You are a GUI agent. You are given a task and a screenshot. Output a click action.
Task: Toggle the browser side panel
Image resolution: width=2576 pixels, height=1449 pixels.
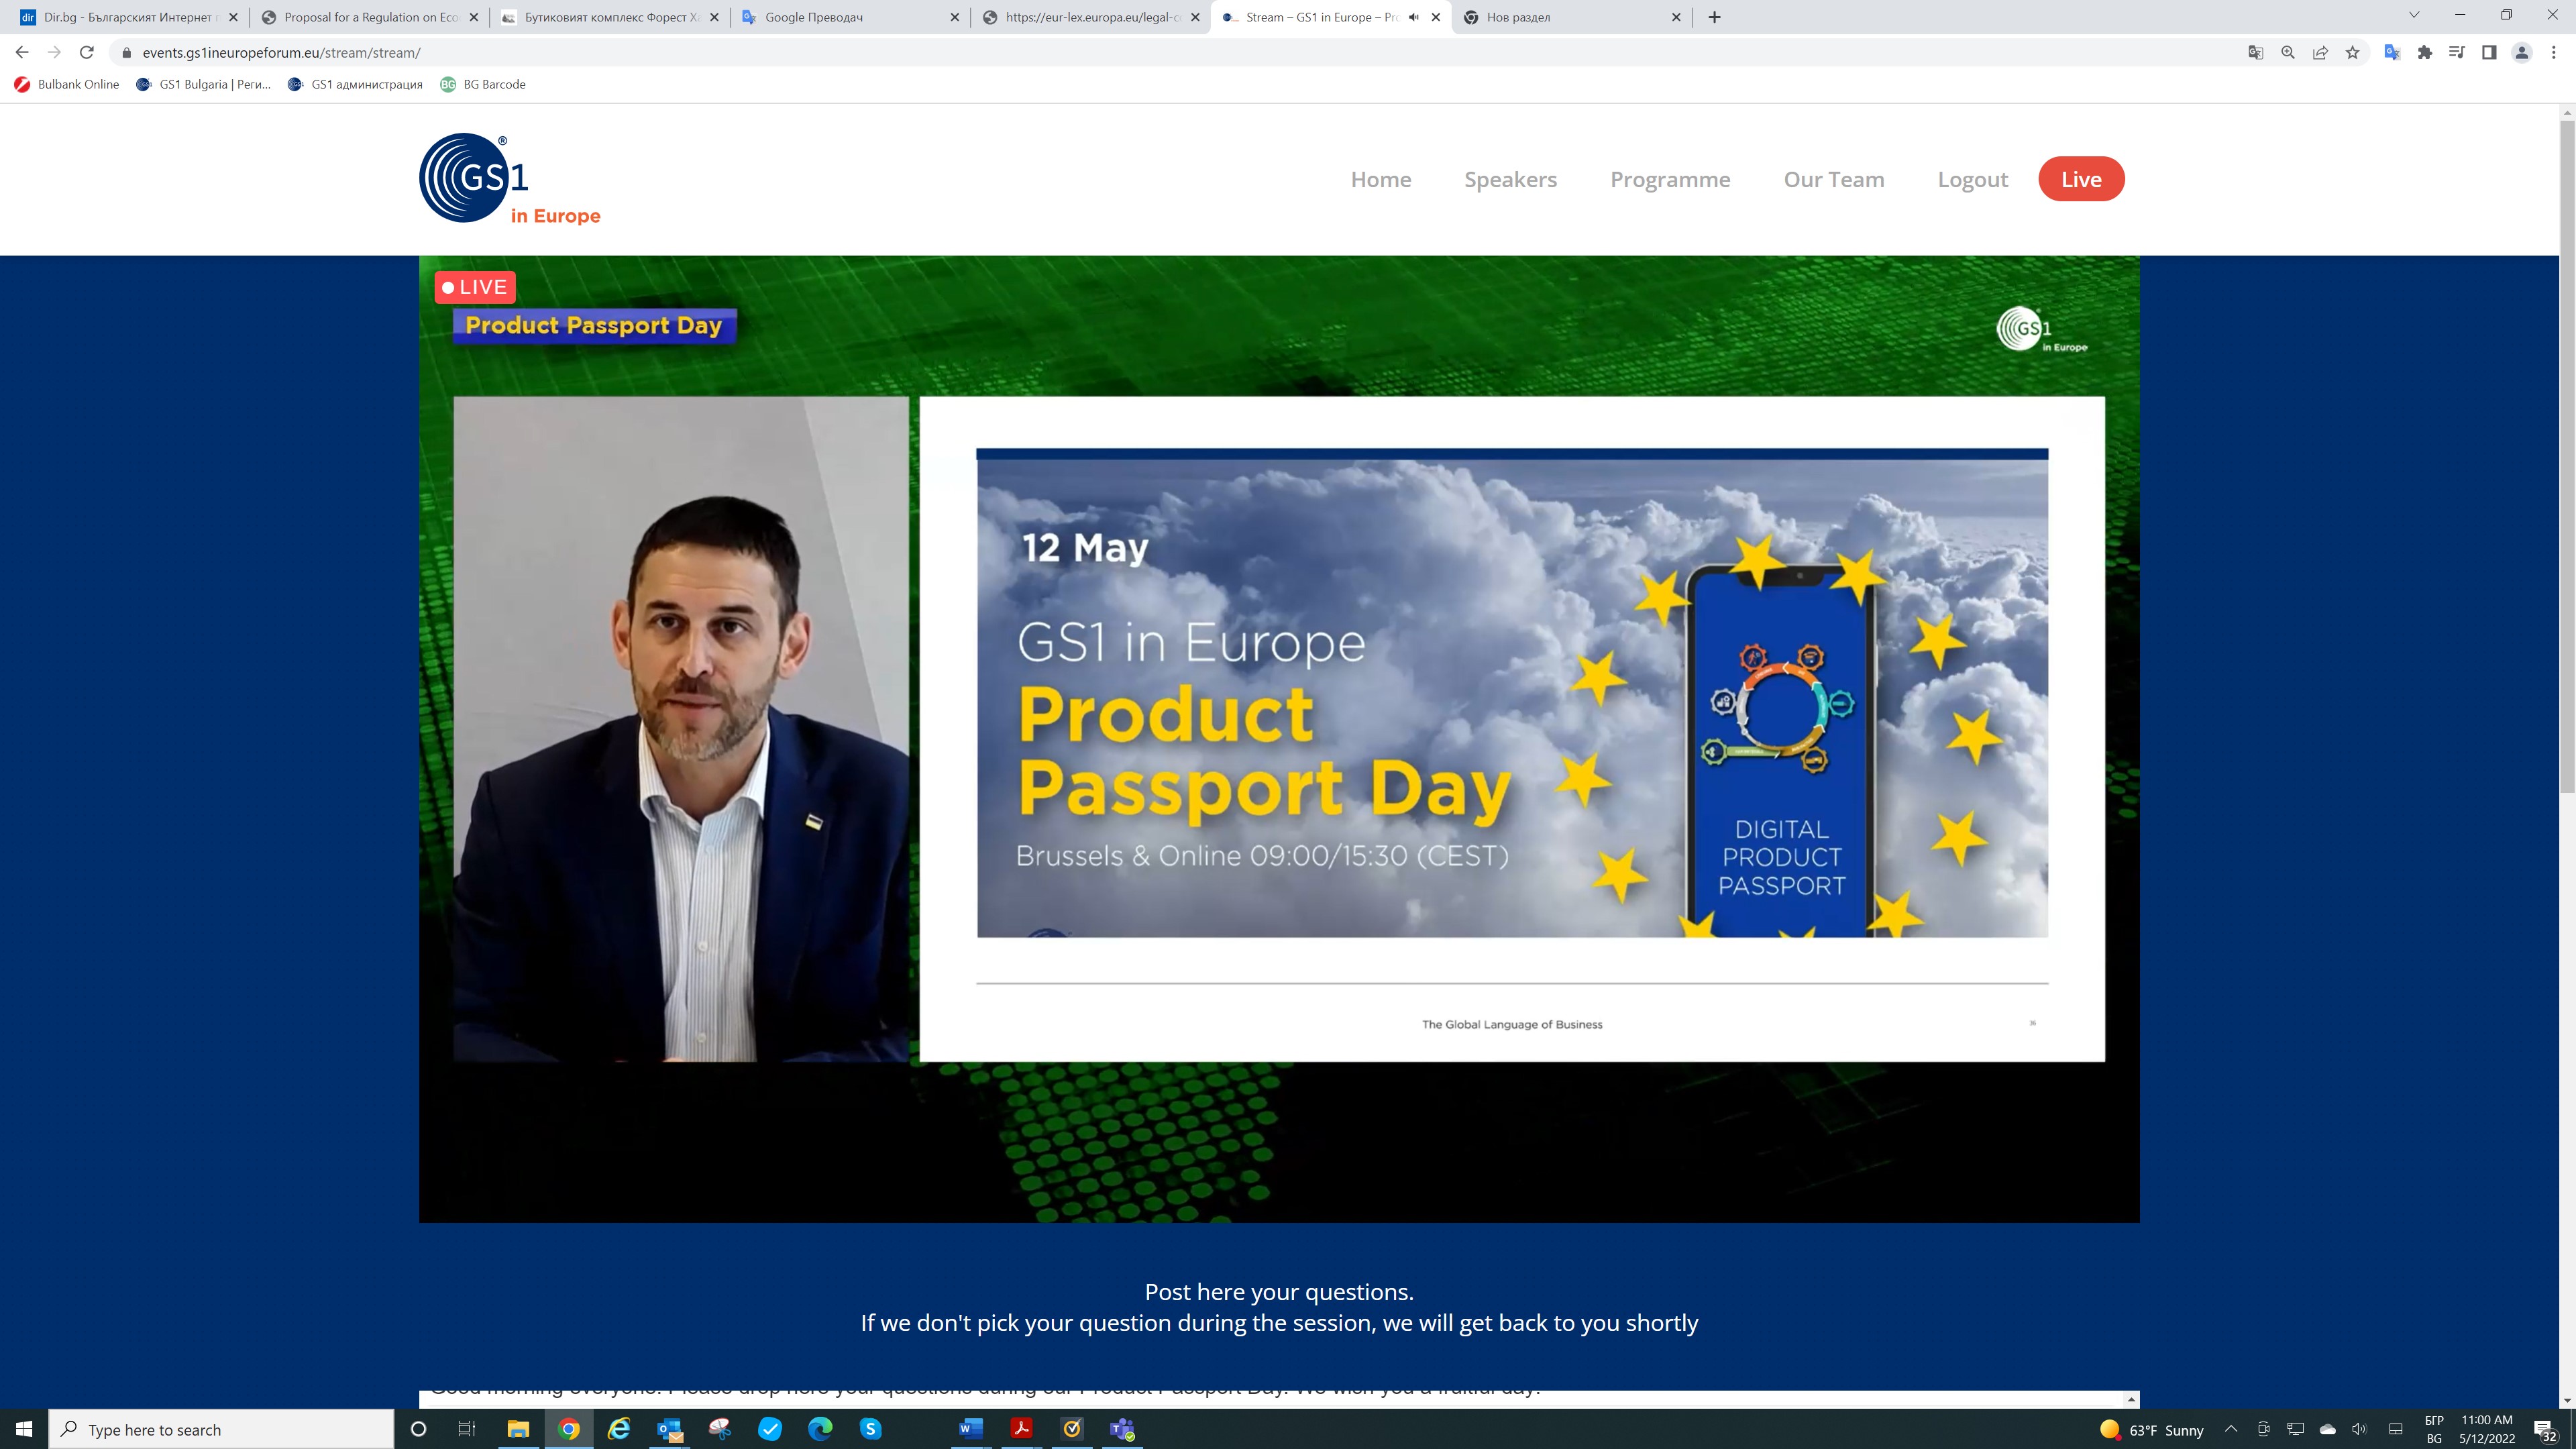[2489, 53]
